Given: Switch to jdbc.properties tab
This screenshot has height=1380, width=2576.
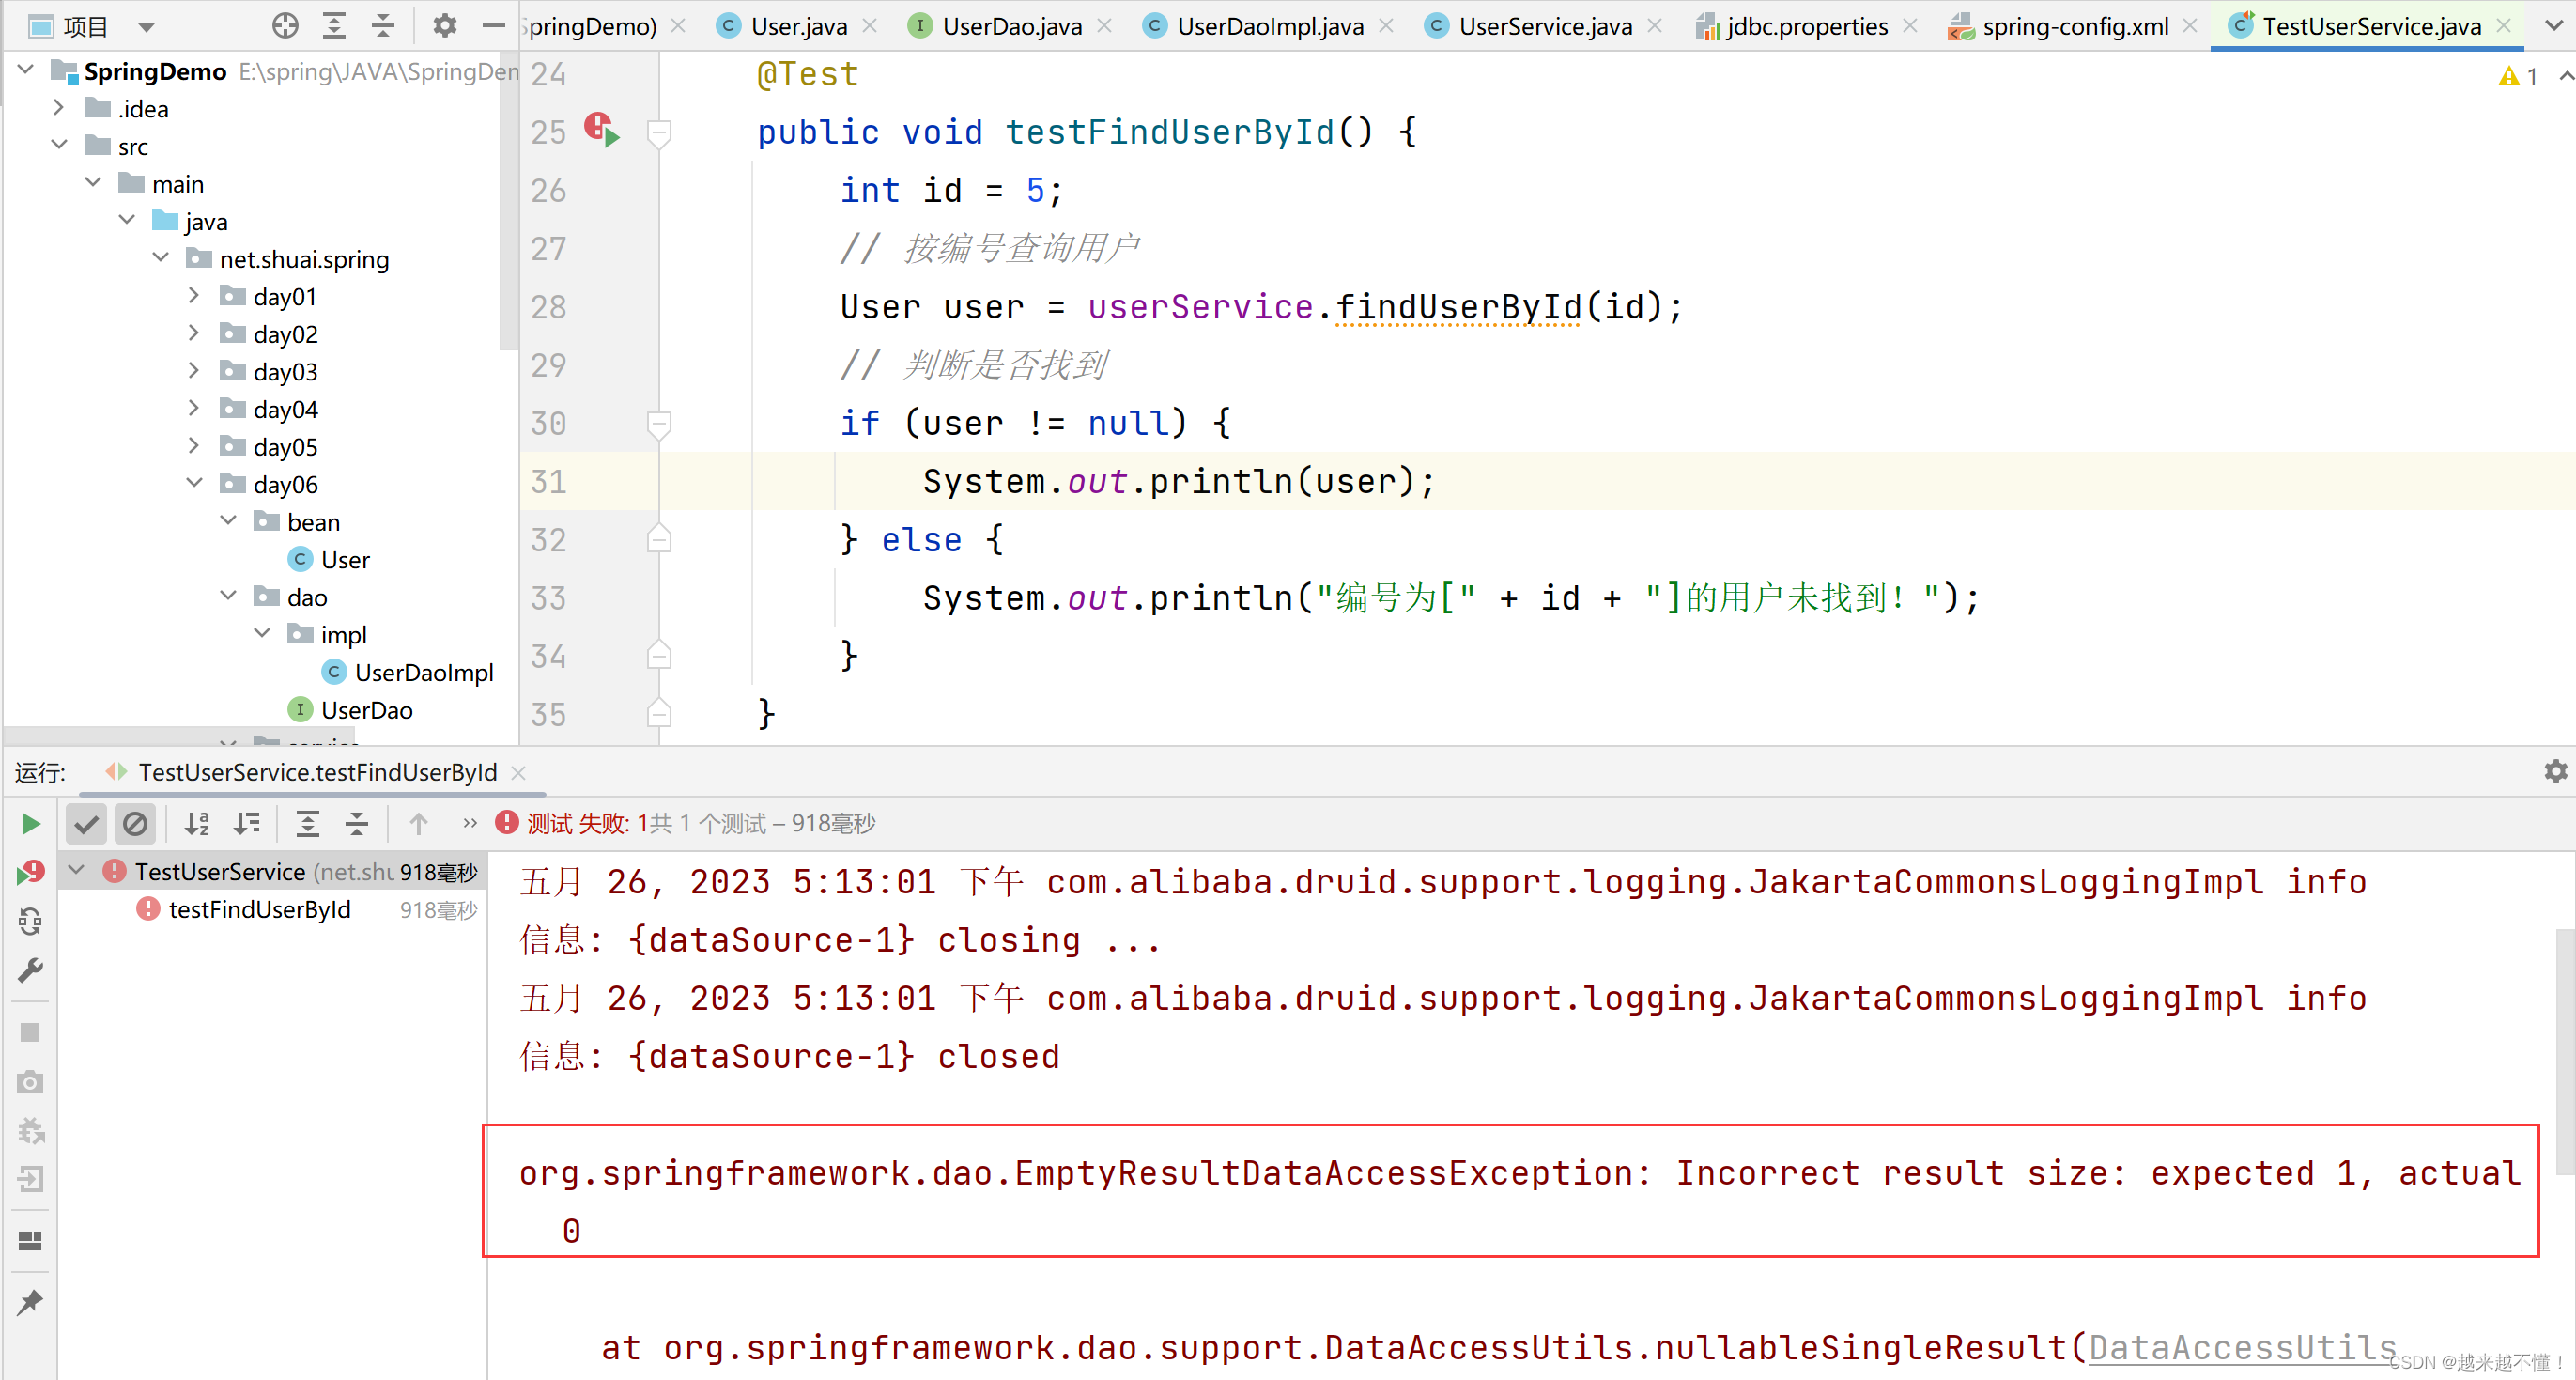Looking at the screenshot, I should [1807, 26].
